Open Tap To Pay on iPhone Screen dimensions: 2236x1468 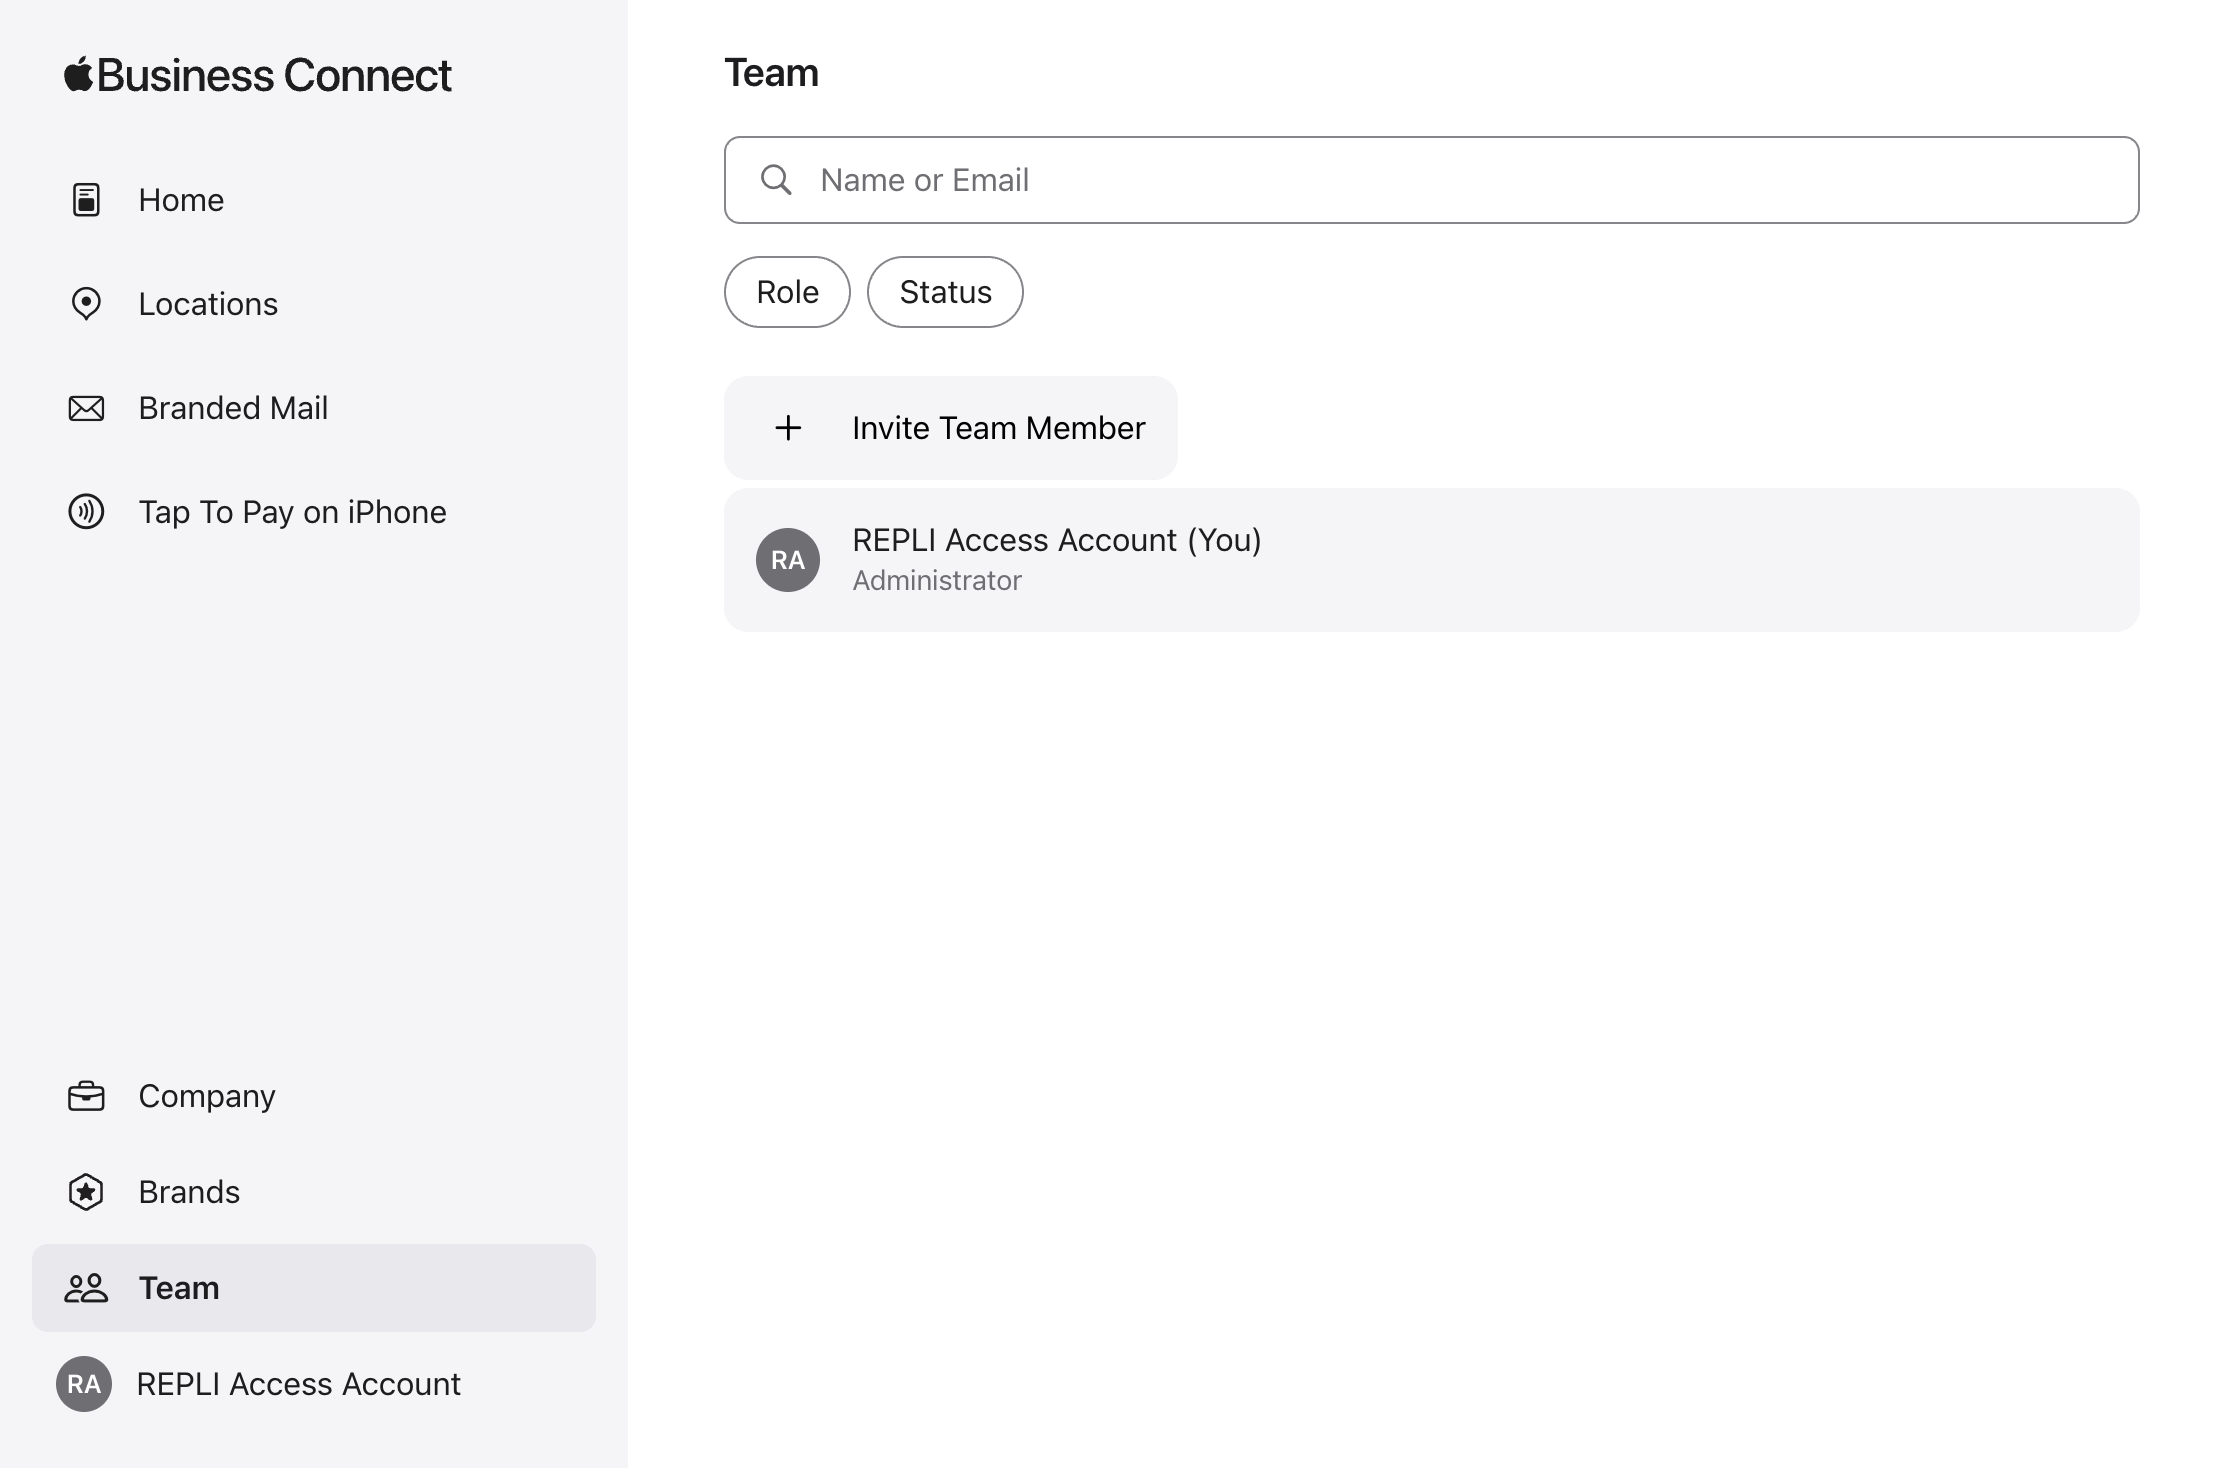coord(314,512)
